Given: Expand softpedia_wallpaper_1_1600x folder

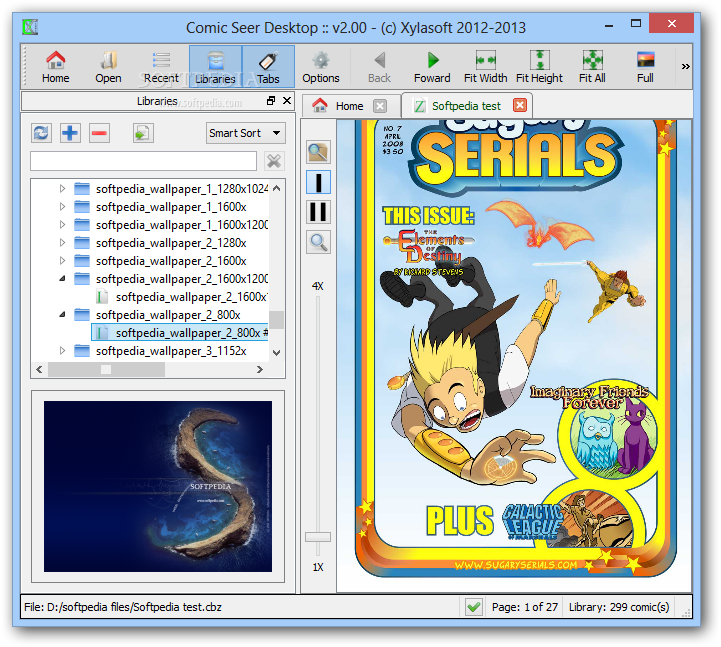Looking at the screenshot, I should (63, 206).
